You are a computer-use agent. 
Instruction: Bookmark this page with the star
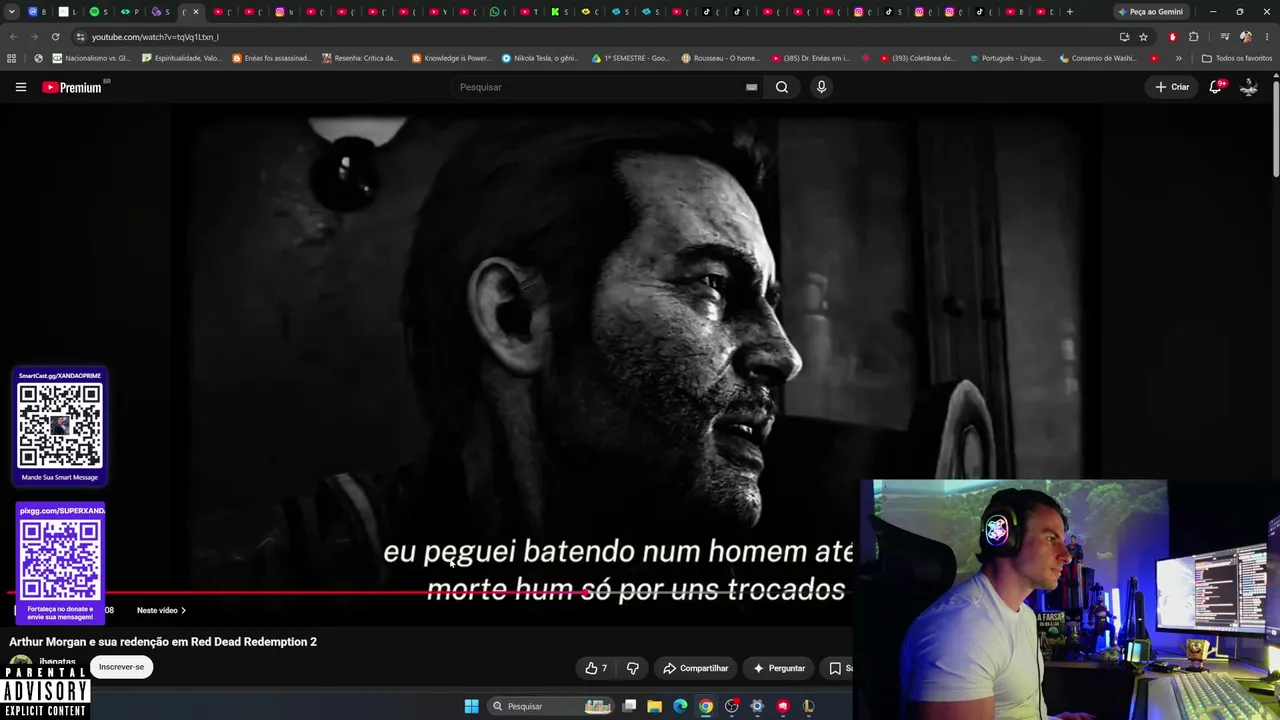click(x=1143, y=37)
